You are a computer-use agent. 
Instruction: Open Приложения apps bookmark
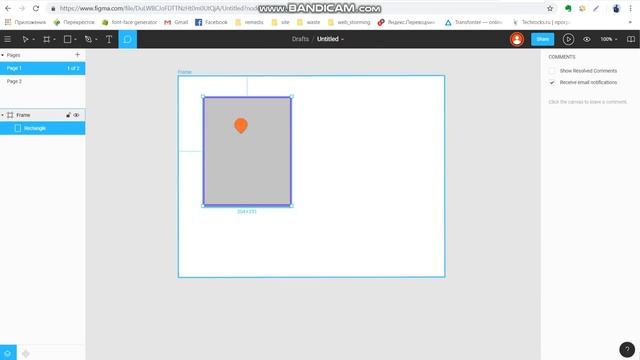click(26, 22)
